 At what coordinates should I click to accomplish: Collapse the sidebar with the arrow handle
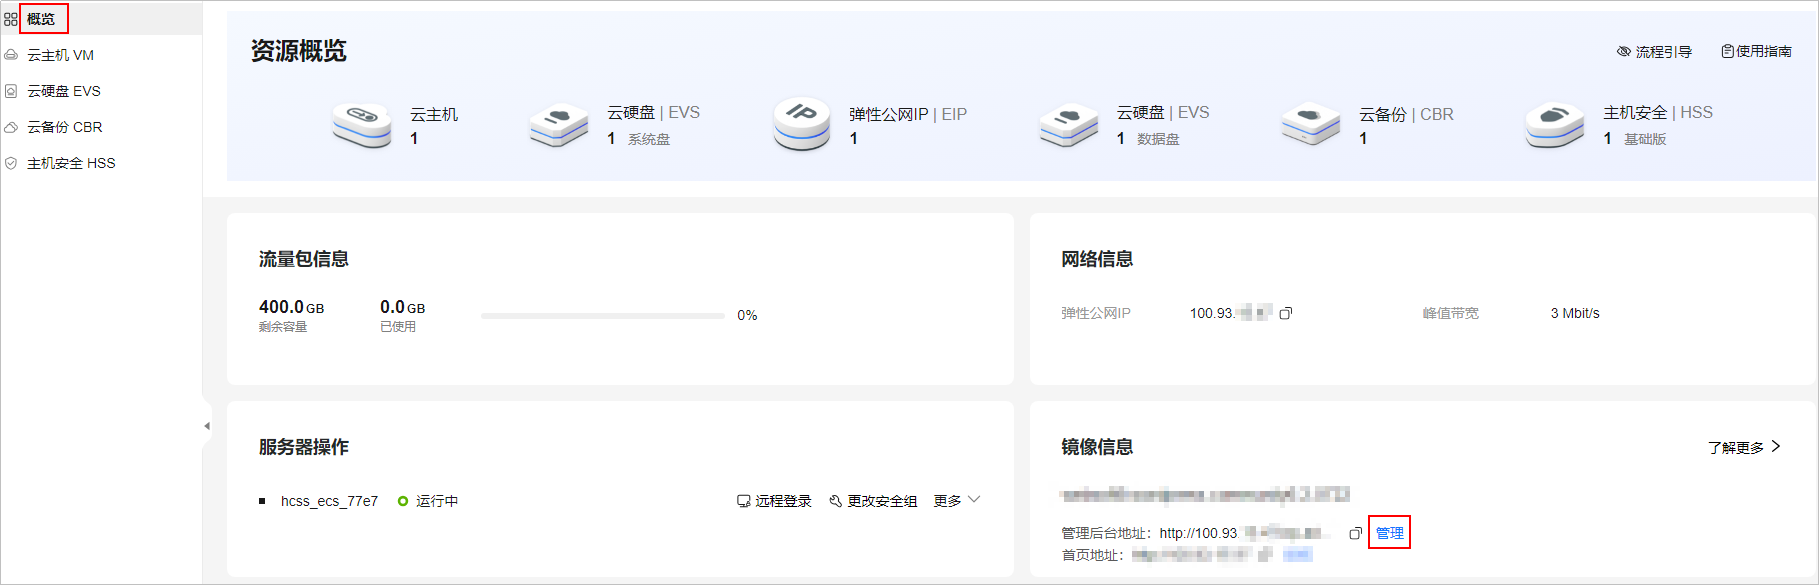pyautogui.click(x=206, y=426)
